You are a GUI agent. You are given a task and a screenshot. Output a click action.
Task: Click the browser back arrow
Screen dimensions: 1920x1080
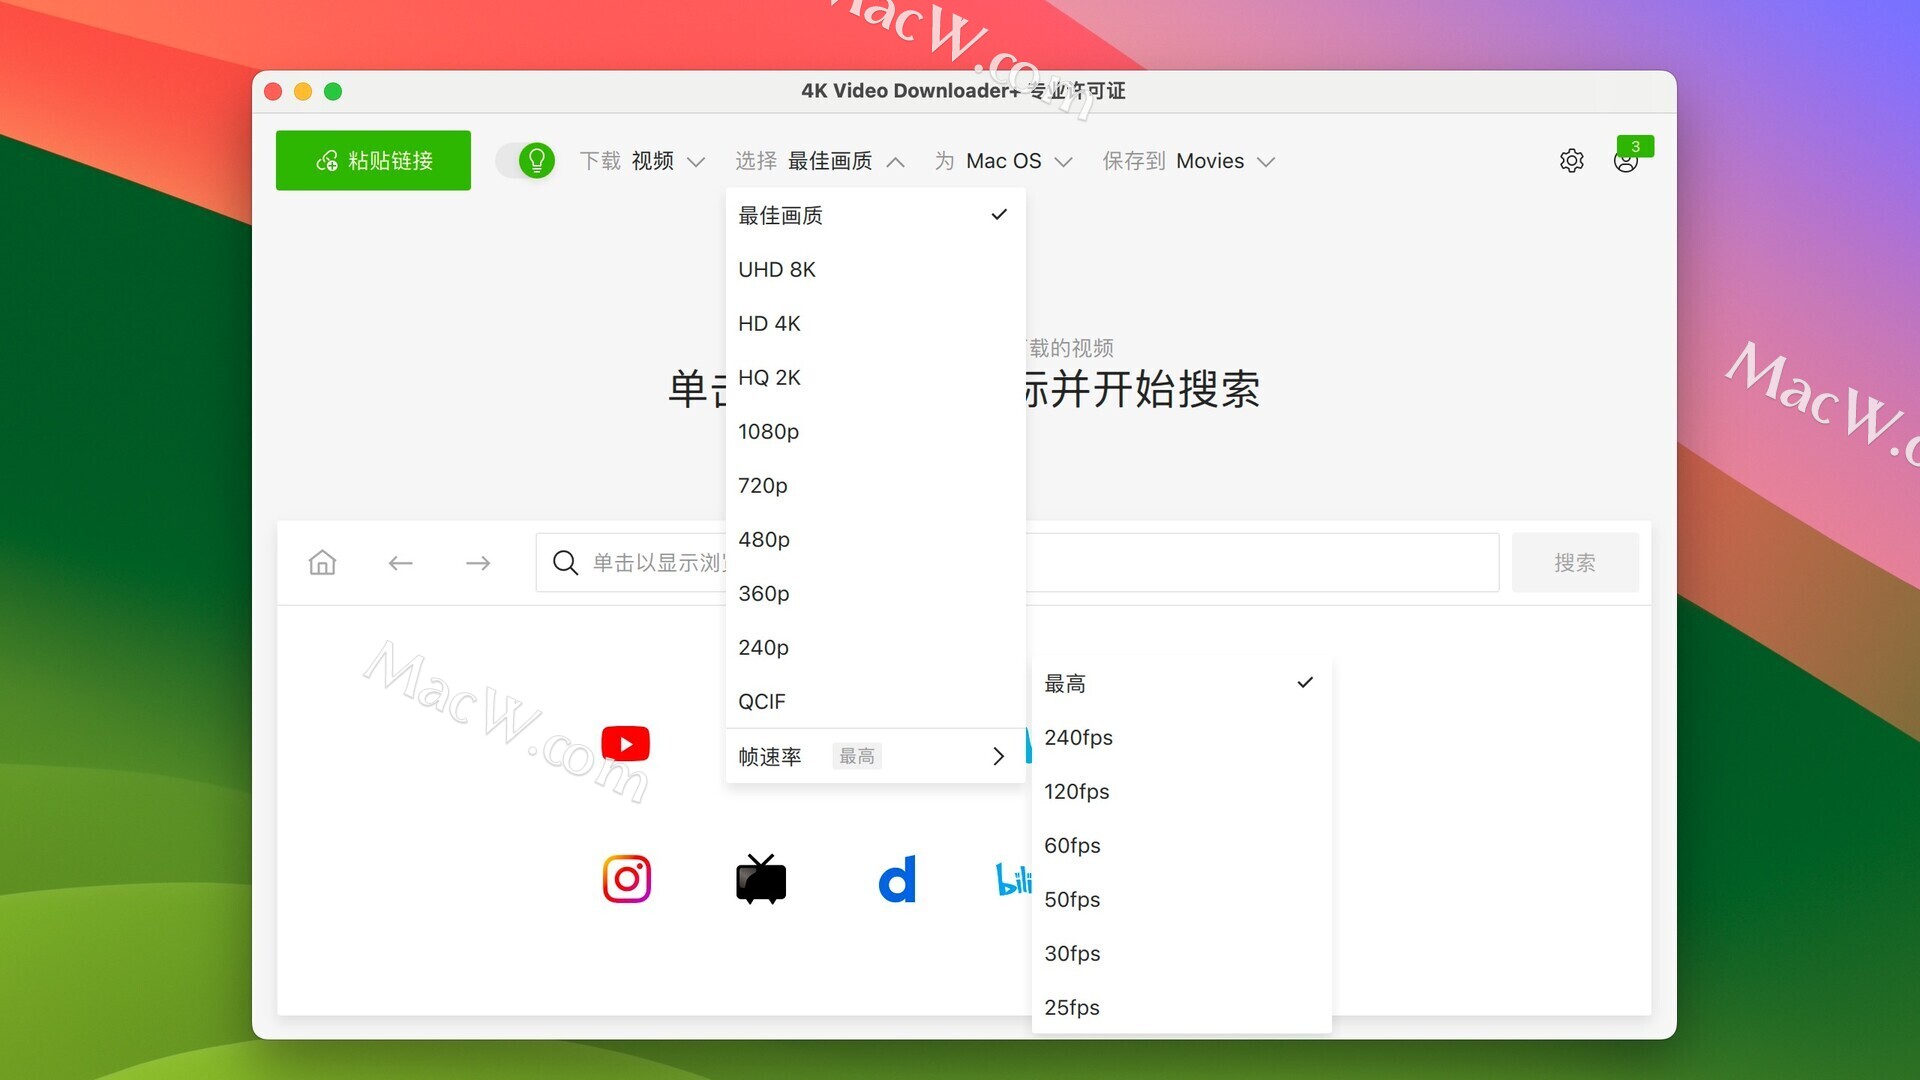click(400, 563)
